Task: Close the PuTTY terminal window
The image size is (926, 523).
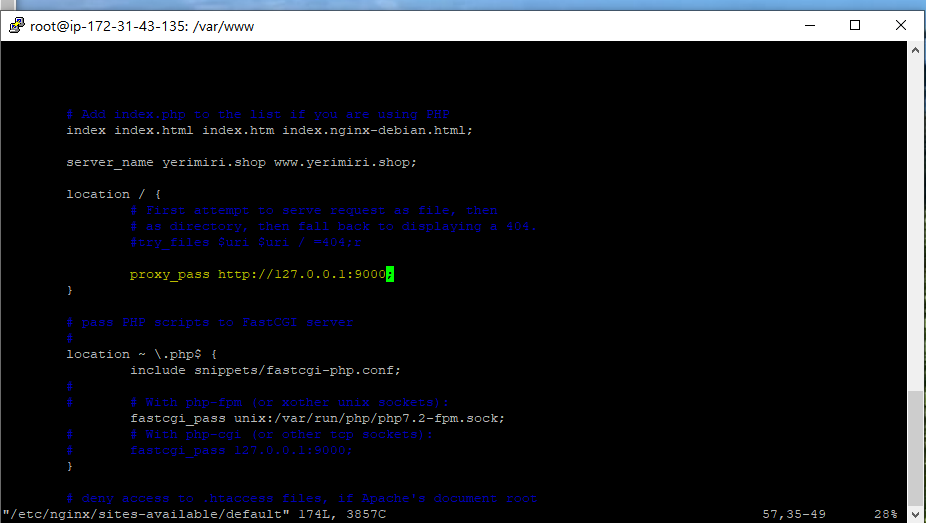Action: [x=901, y=25]
